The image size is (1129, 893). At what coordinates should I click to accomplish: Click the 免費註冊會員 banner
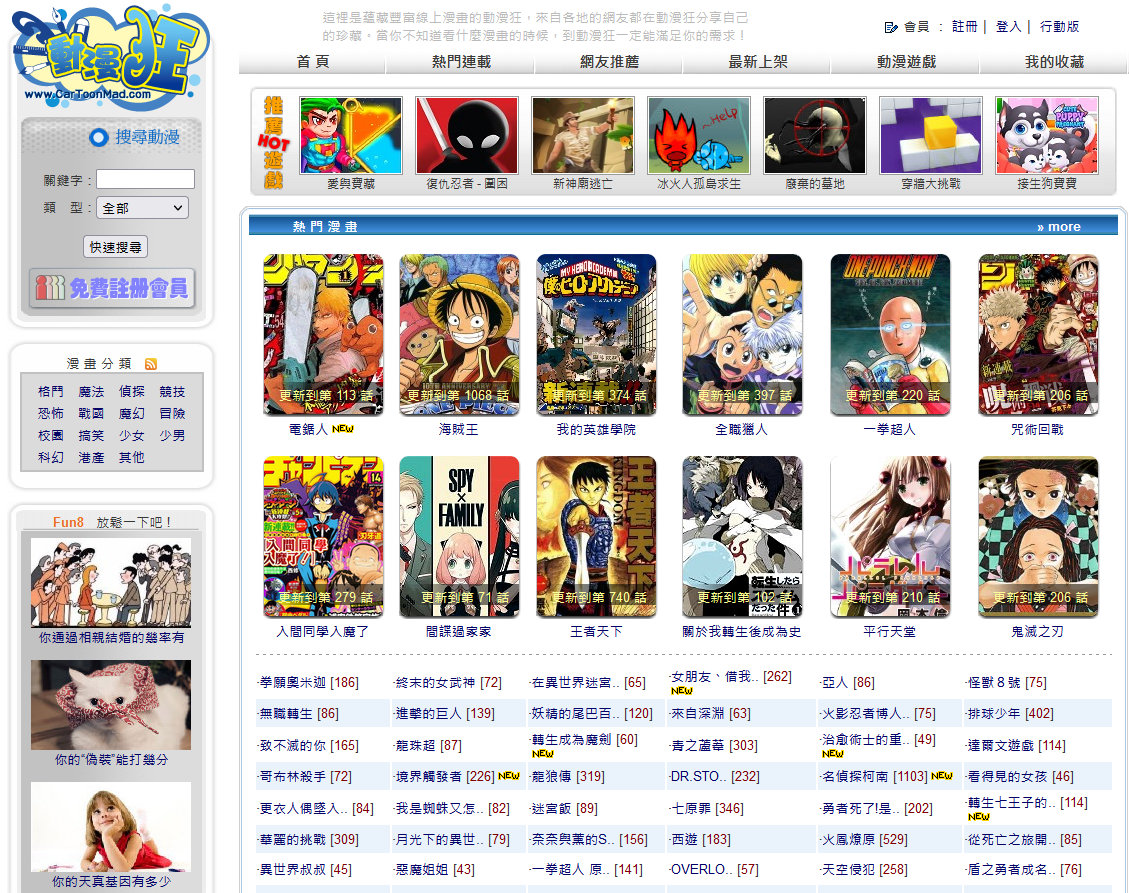[113, 289]
